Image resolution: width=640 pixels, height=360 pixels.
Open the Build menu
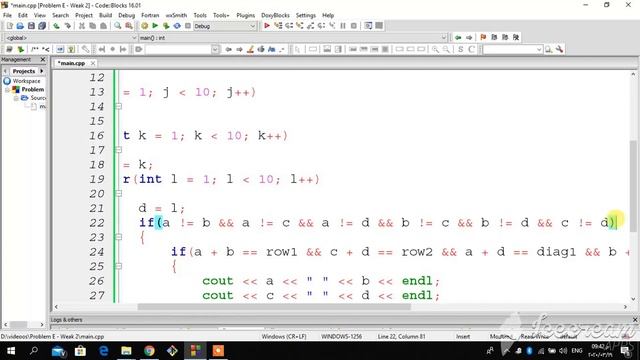105,15
